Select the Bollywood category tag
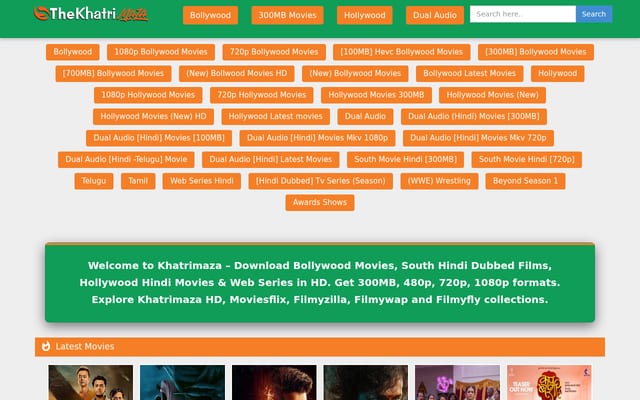The image size is (640, 400). coord(73,52)
